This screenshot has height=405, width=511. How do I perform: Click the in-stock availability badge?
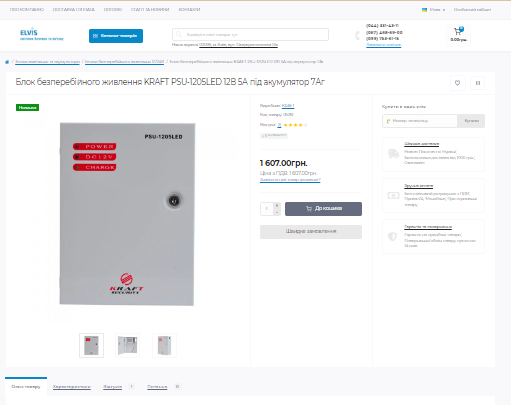[x=274, y=135]
